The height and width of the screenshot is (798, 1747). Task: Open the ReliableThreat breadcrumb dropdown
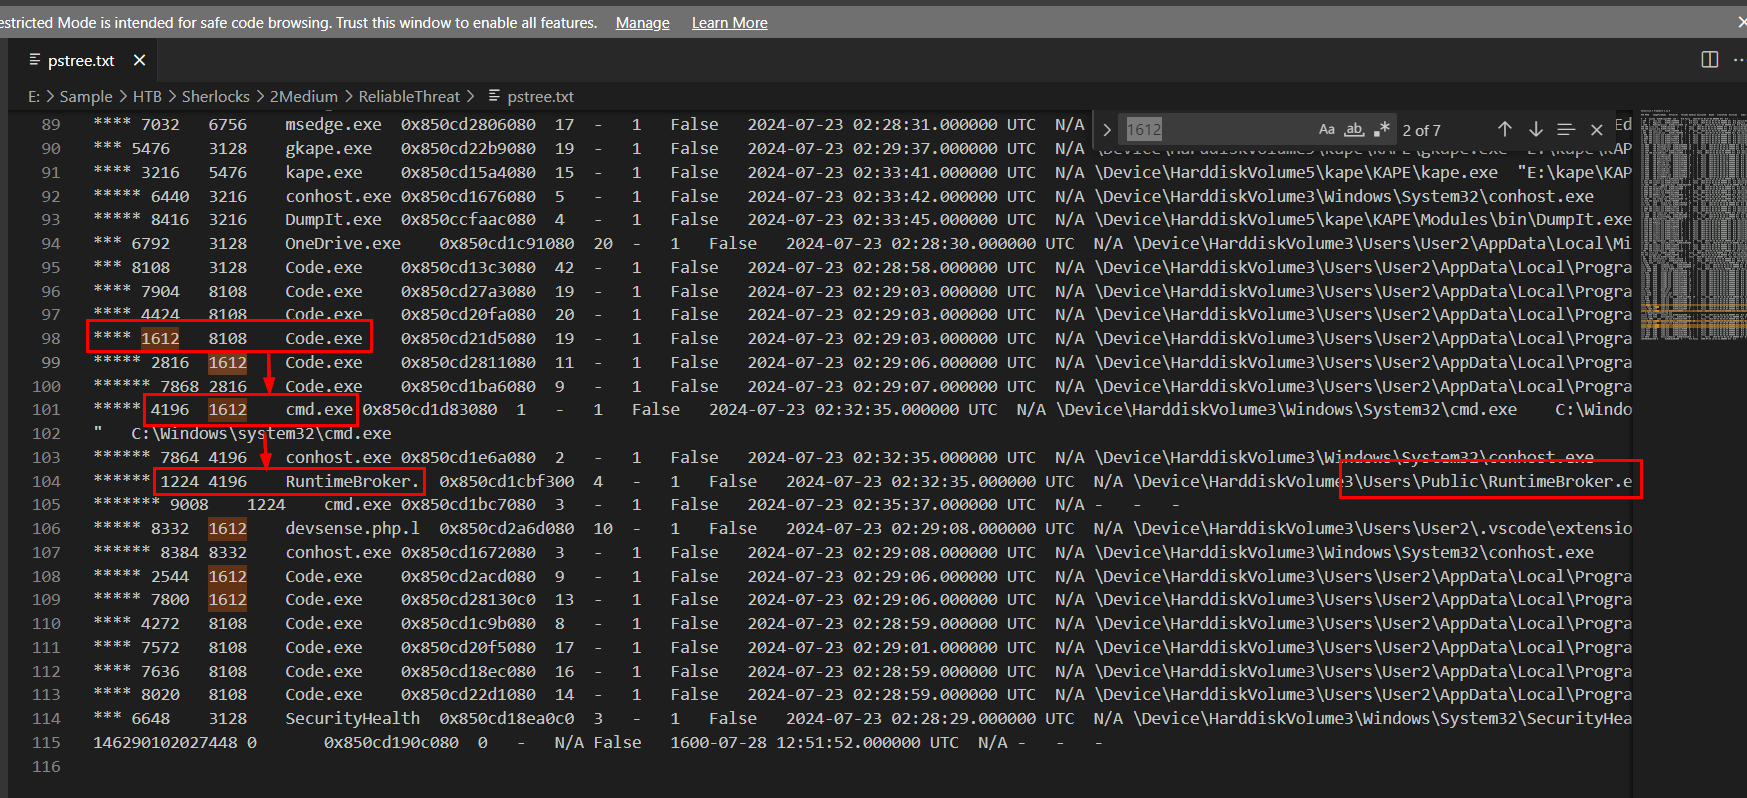[x=409, y=96]
